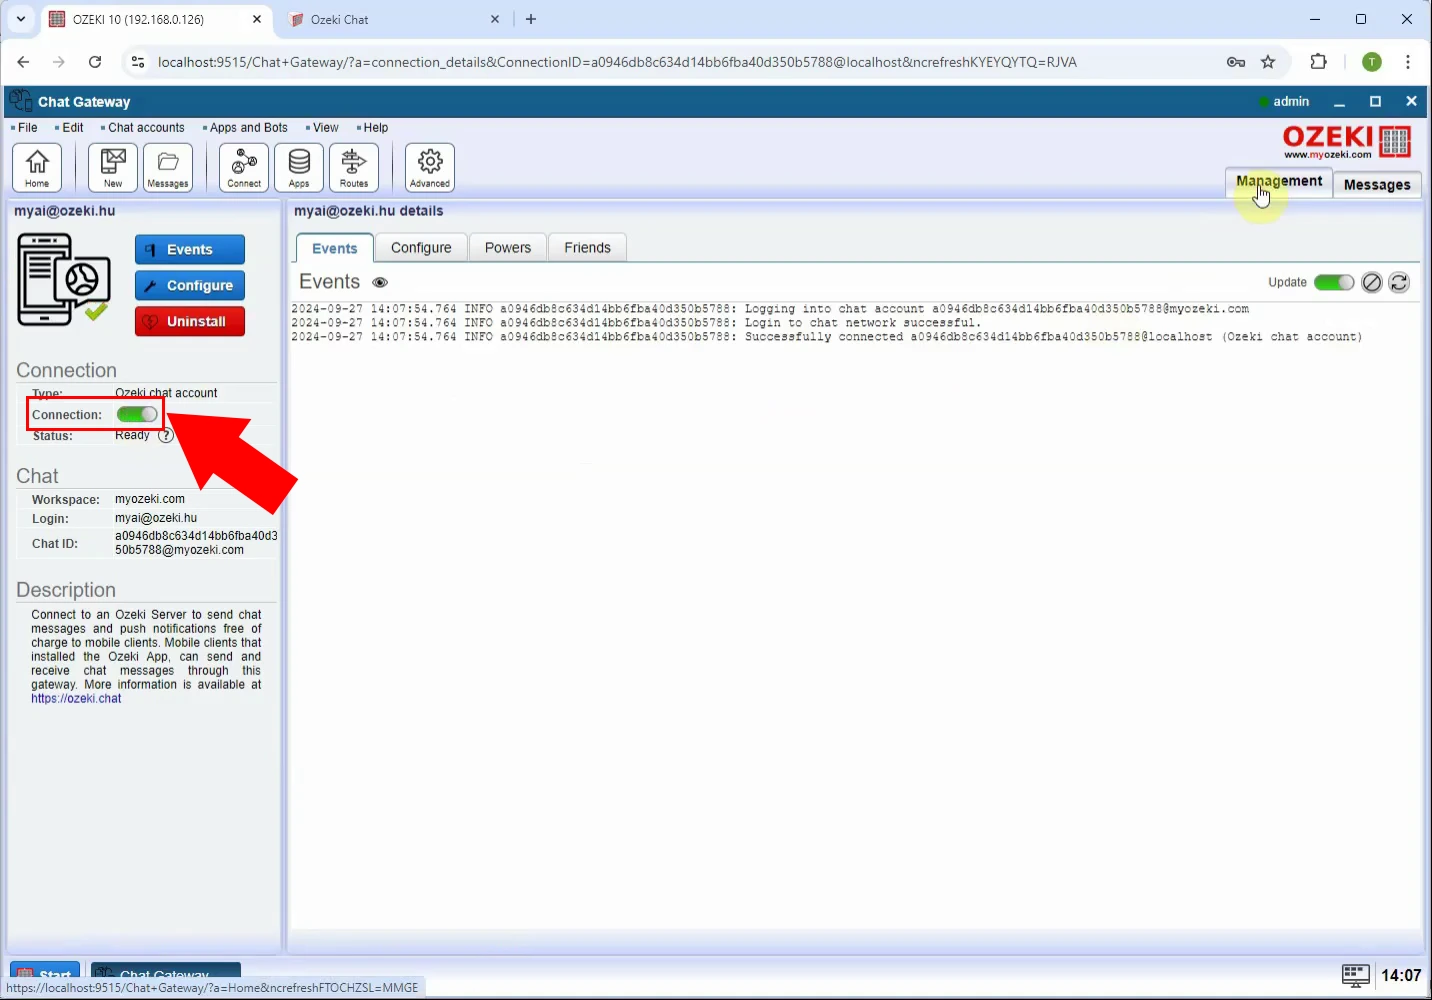The image size is (1432, 1000).
Task: Reload the browser page
Action: pos(95,62)
